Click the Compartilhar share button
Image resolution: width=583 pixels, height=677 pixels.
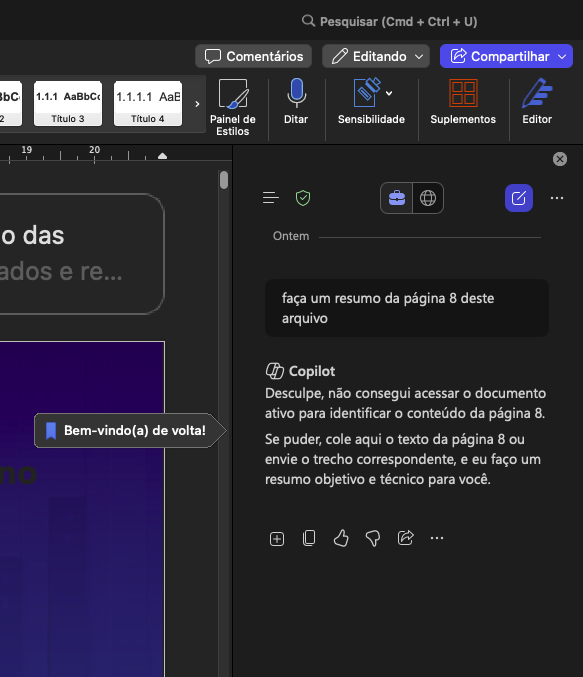point(506,56)
